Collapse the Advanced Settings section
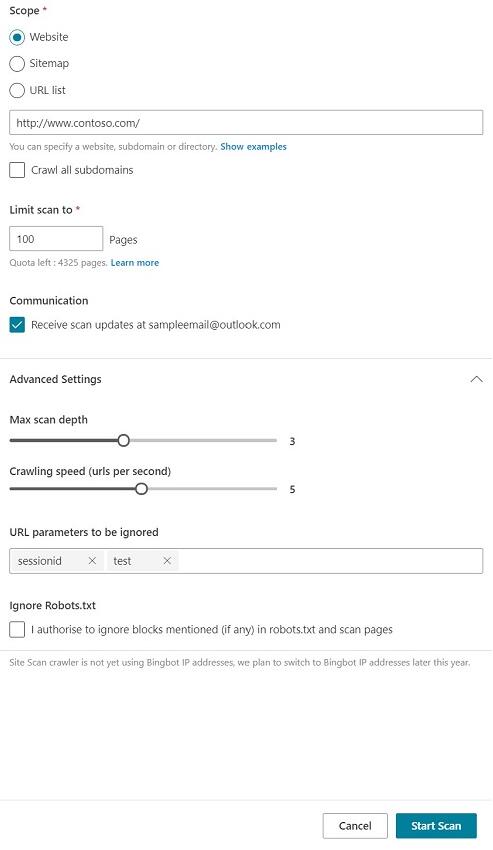 pos(476,379)
